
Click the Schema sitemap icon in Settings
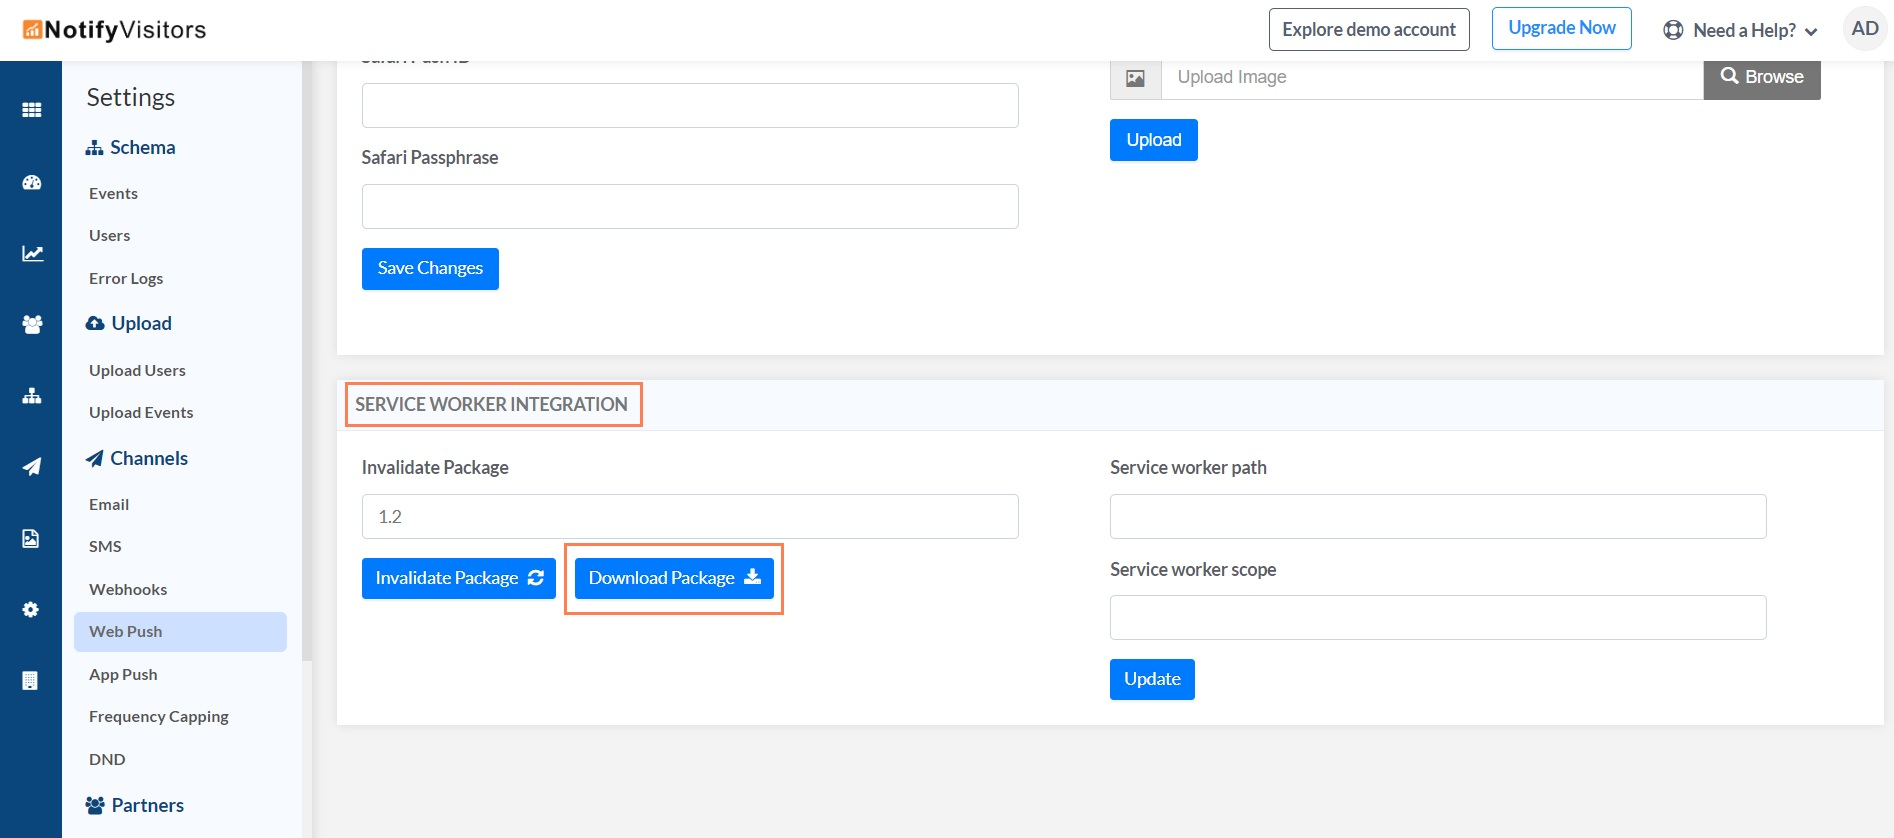(x=95, y=148)
